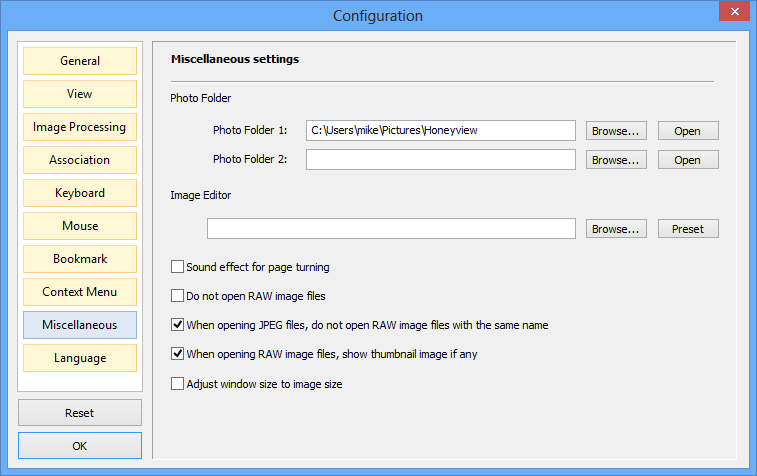
Task: Enable sound effect for page turning
Action: [x=177, y=267]
